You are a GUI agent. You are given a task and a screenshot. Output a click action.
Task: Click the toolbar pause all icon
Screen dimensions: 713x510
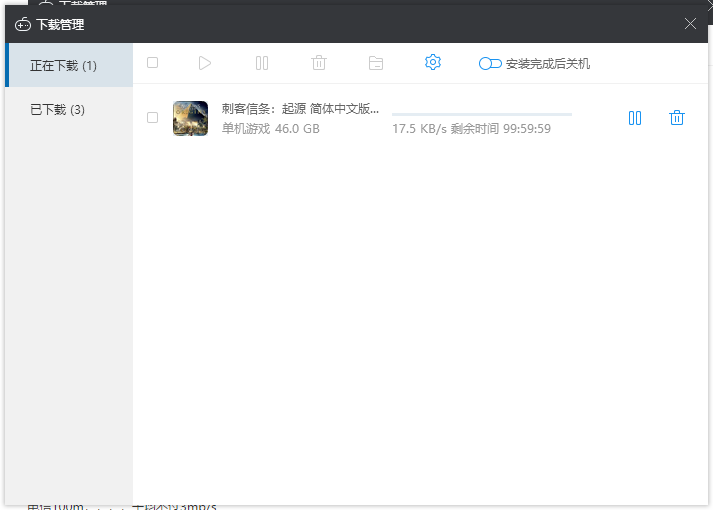(x=262, y=63)
